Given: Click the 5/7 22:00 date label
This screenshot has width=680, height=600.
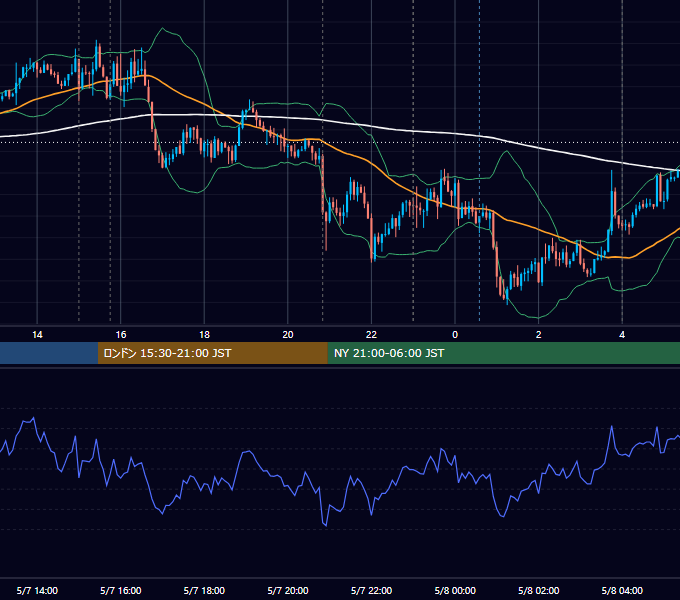Looking at the screenshot, I should (x=371, y=590).
